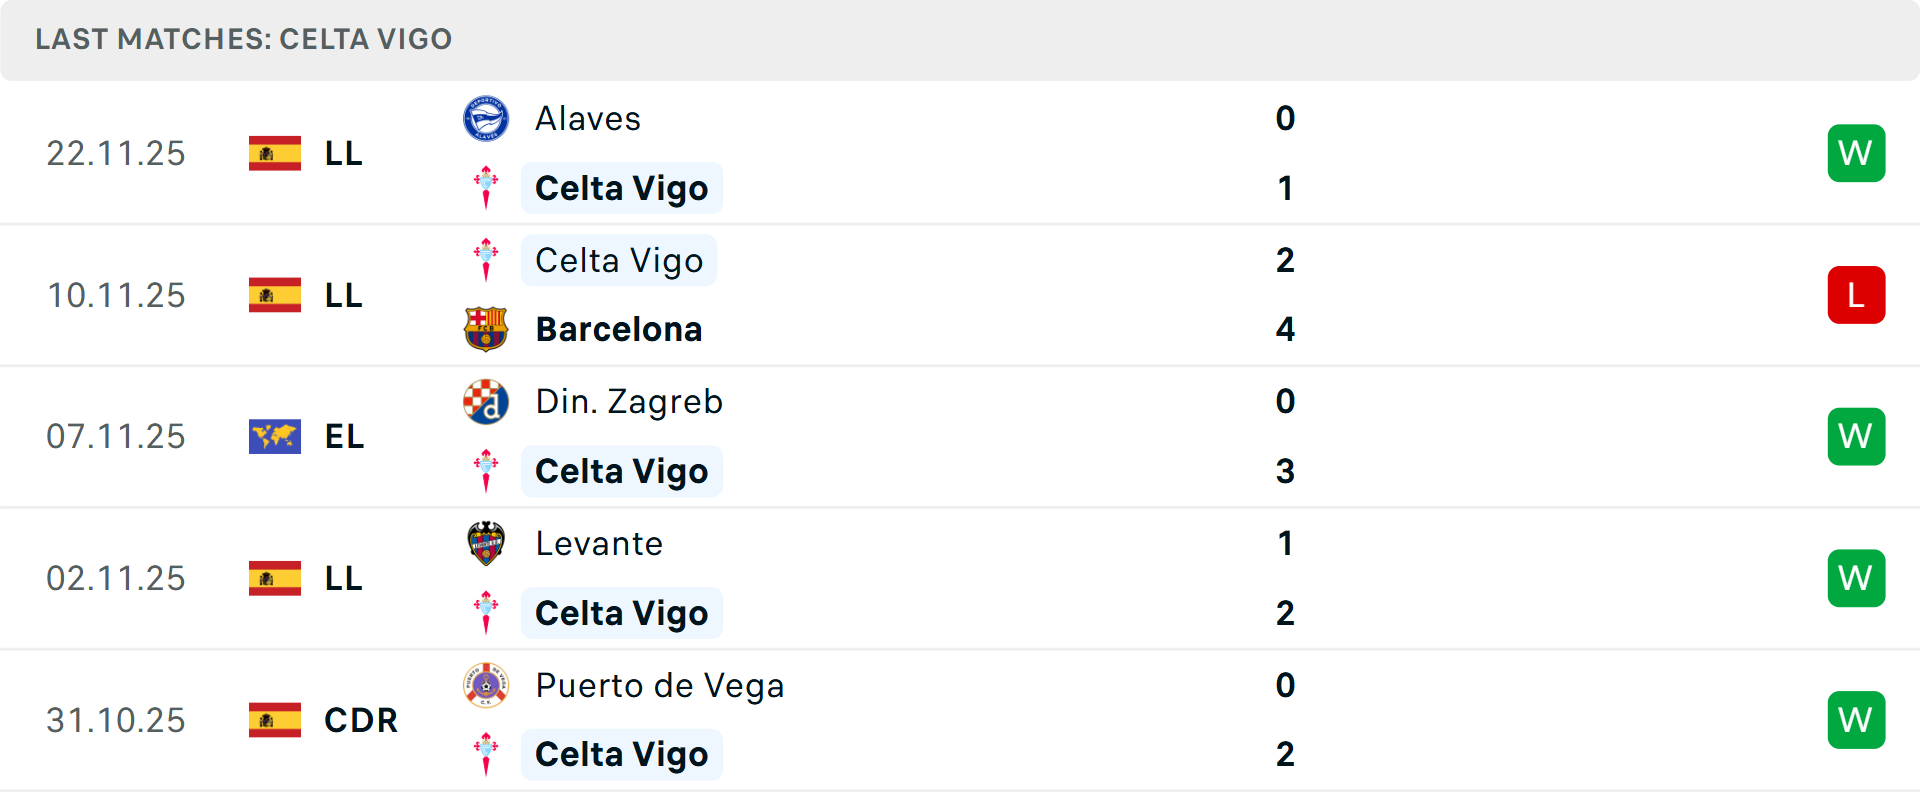Select the LL competition label for 02.11.25

tap(342, 578)
